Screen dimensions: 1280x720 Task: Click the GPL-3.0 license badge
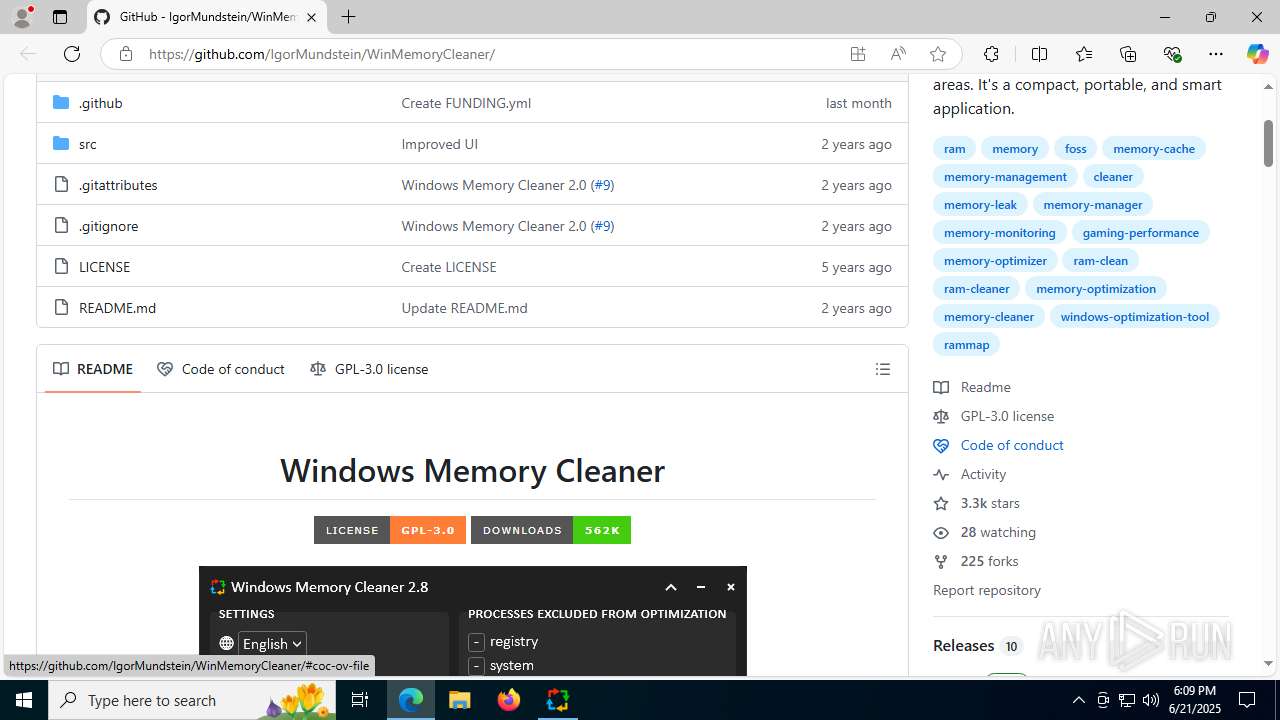pos(390,530)
